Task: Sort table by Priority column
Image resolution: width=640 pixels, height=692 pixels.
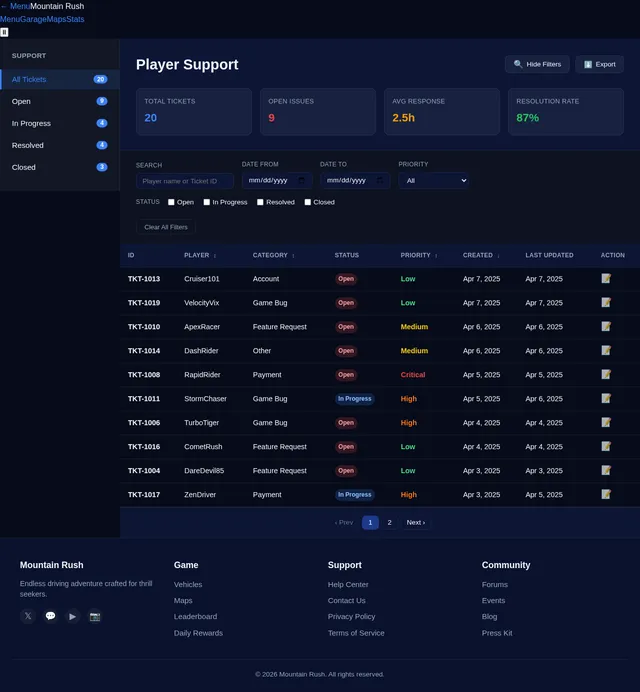Action: pos(419,255)
